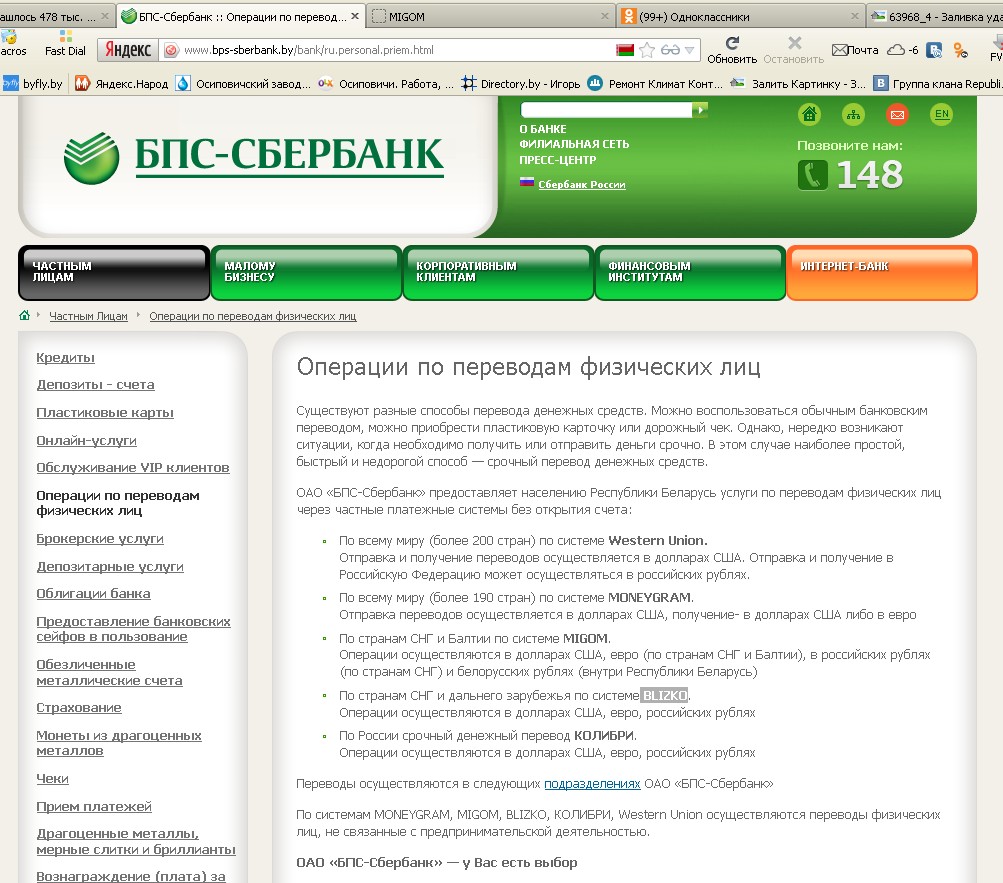Bookmark this page with the star icon
This screenshot has width=1003, height=883.
coord(647,50)
